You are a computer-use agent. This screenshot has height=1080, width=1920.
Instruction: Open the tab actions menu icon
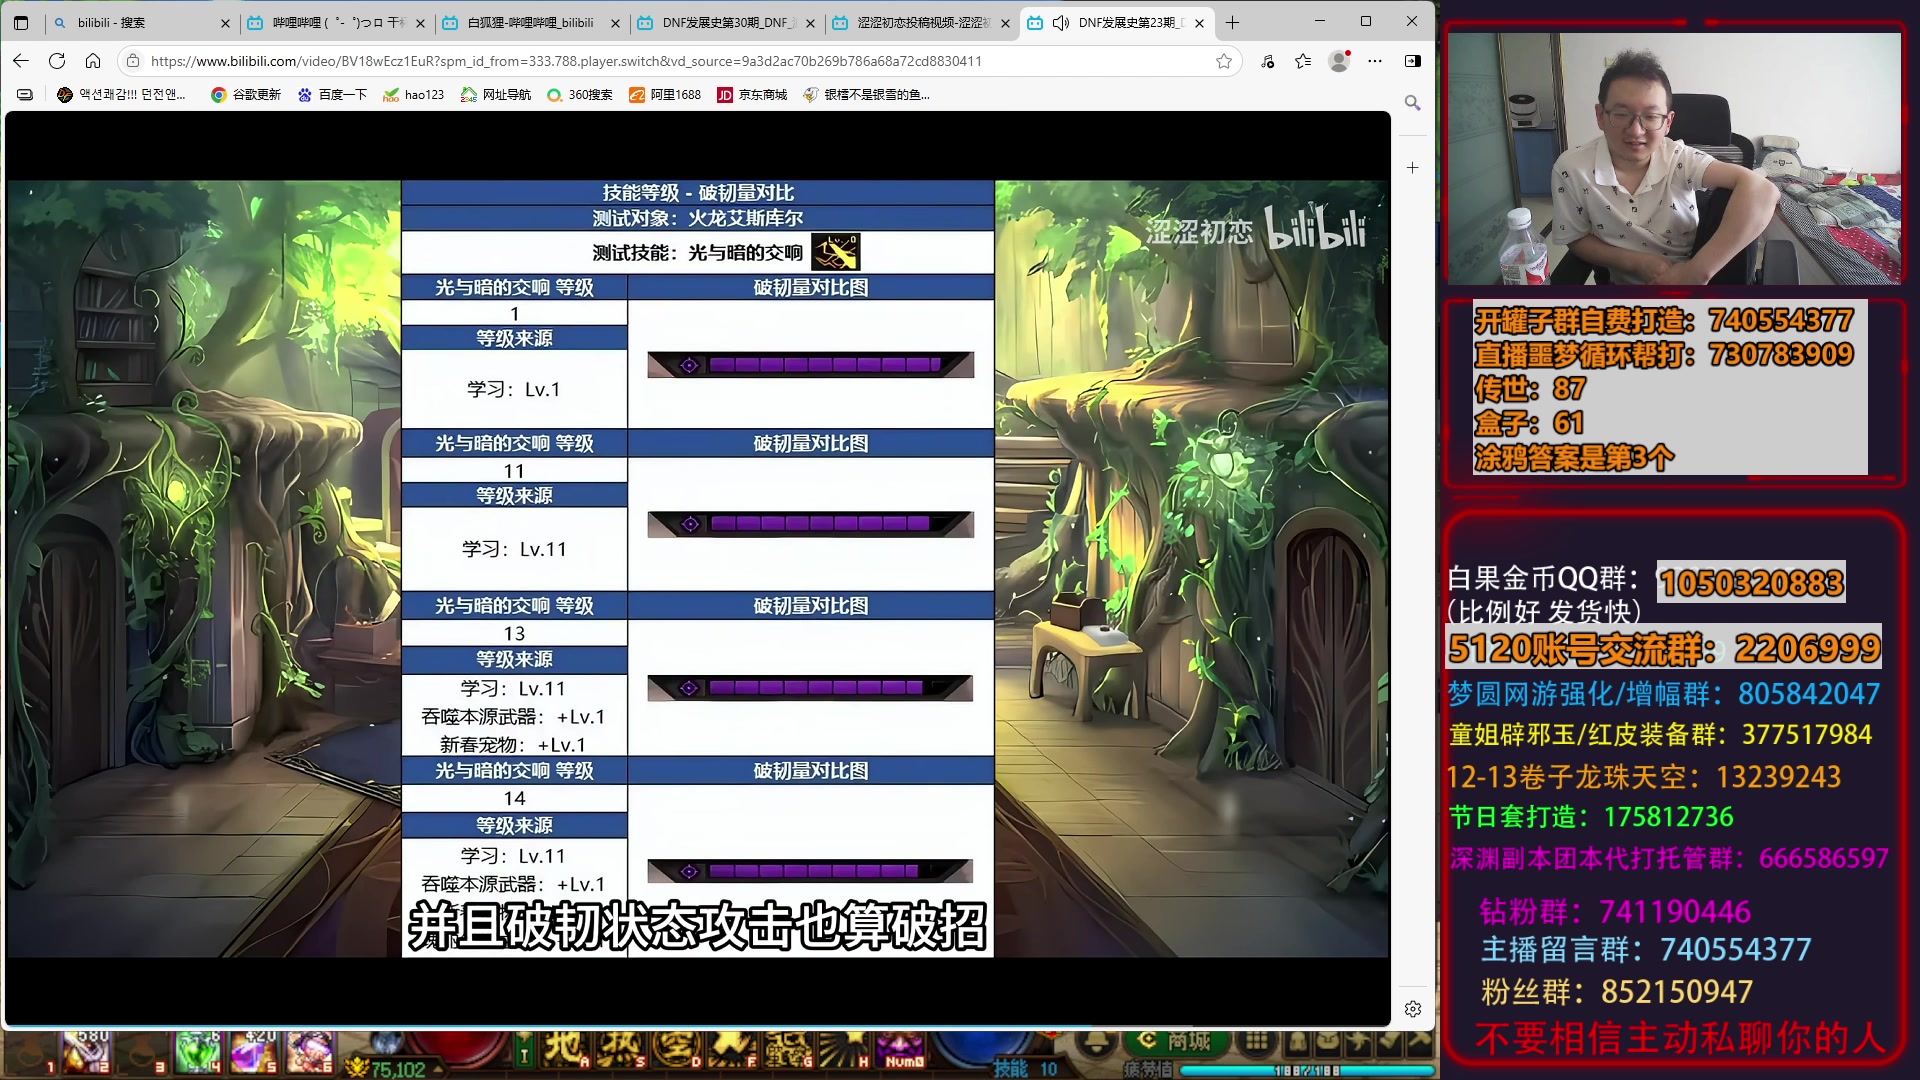click(x=21, y=22)
